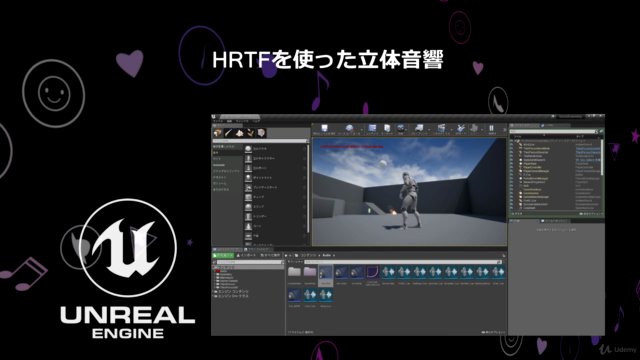The image size is (640, 360).
Task: Expand the エンジン コンテンツ folder tree
Action: (214, 292)
